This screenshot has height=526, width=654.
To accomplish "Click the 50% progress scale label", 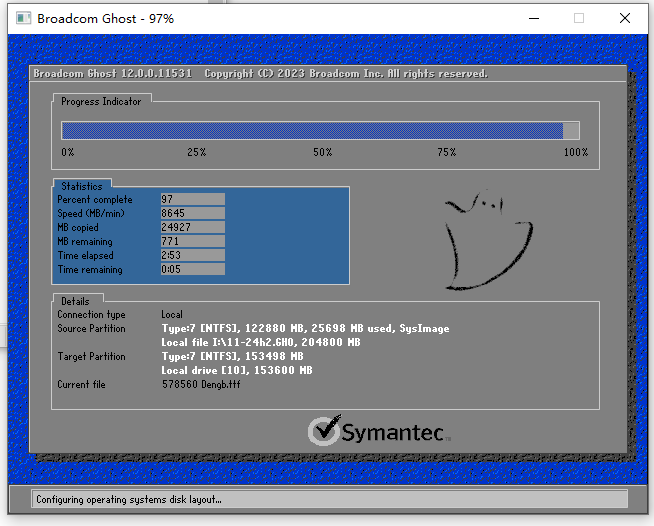I will pyautogui.click(x=322, y=152).
